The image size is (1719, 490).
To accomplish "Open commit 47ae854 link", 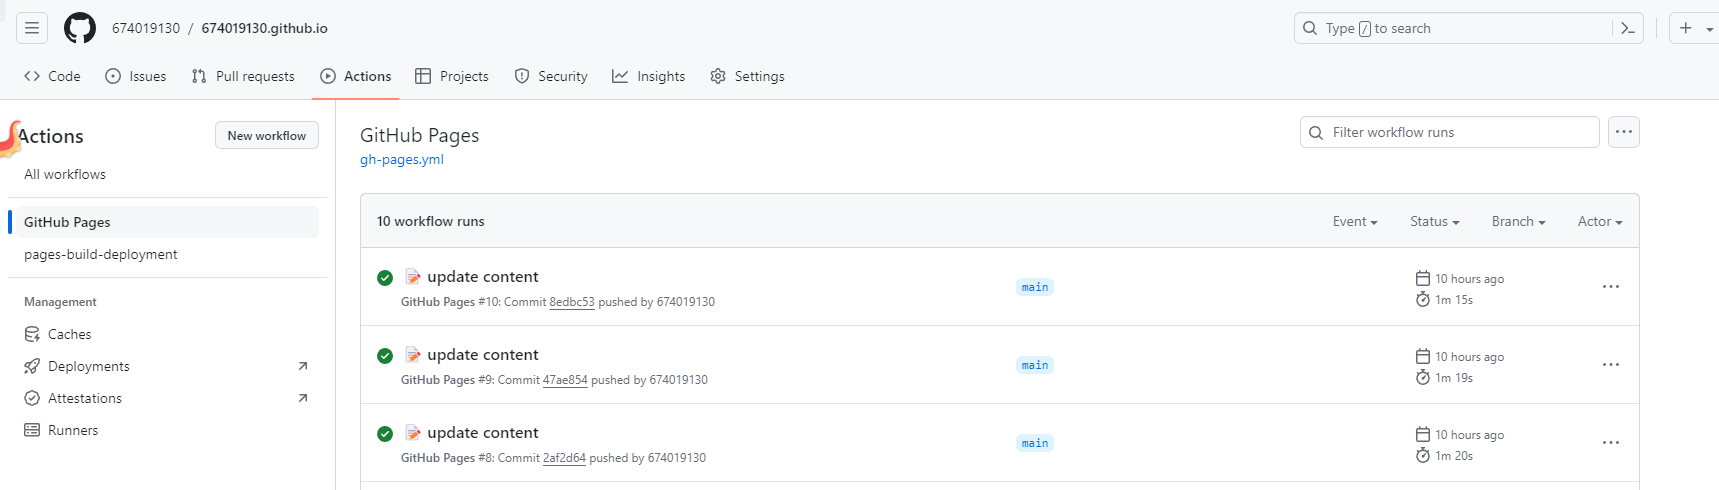I will click(565, 380).
